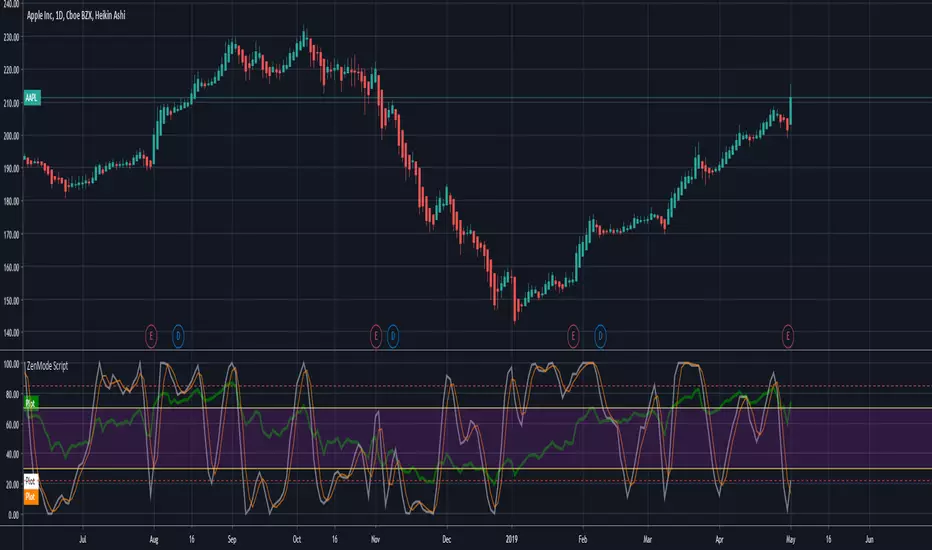Click the 16 date label between May and Jun
Viewport: 932px width, 550px height.
tap(828, 539)
